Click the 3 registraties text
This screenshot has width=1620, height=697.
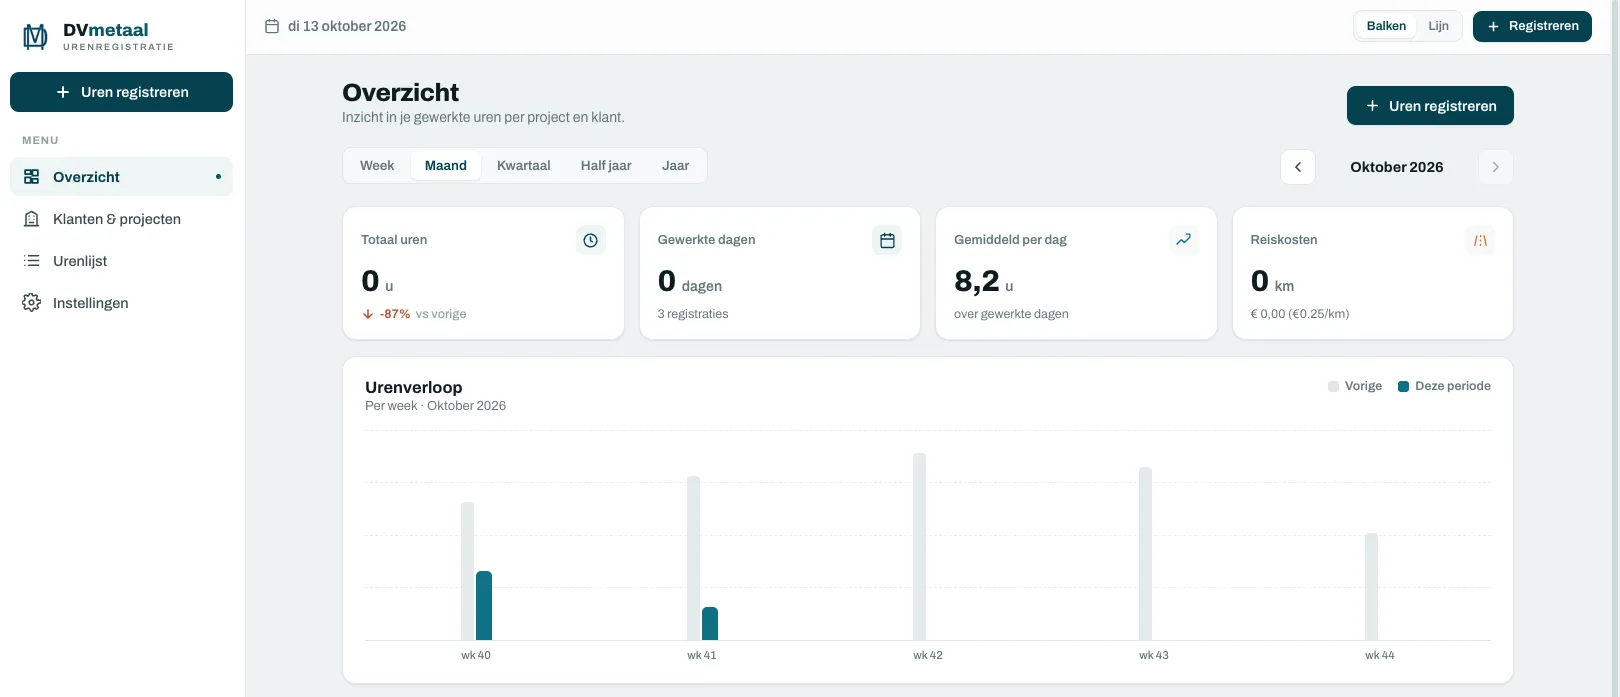[693, 314]
